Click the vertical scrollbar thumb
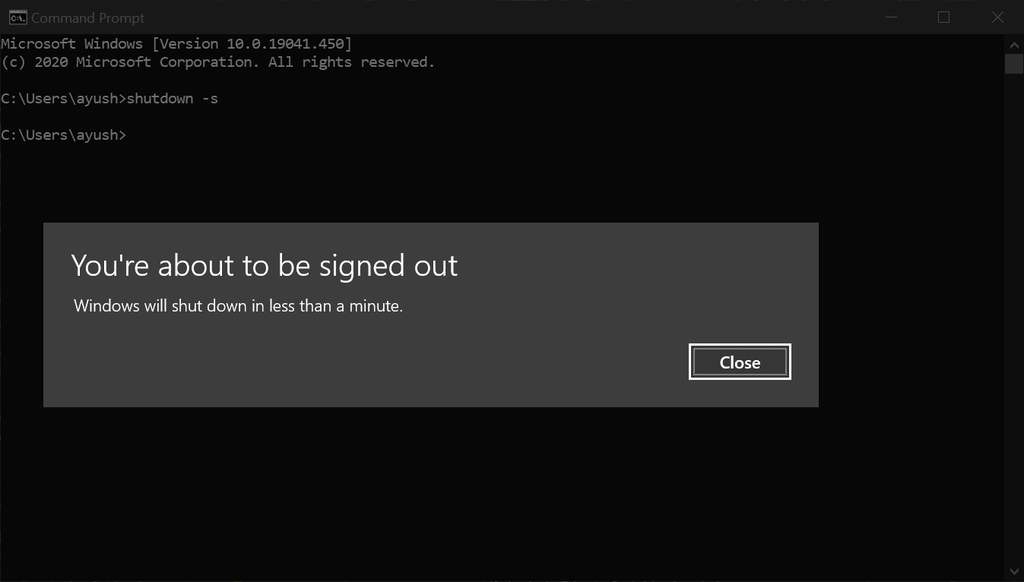This screenshot has width=1024, height=582. click(1014, 64)
